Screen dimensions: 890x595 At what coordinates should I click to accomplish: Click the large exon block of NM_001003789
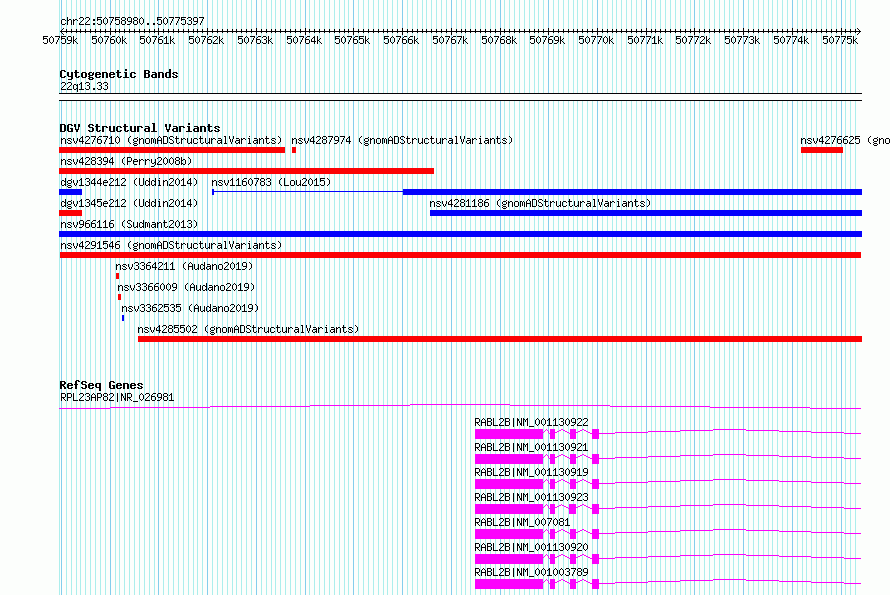coord(509,584)
